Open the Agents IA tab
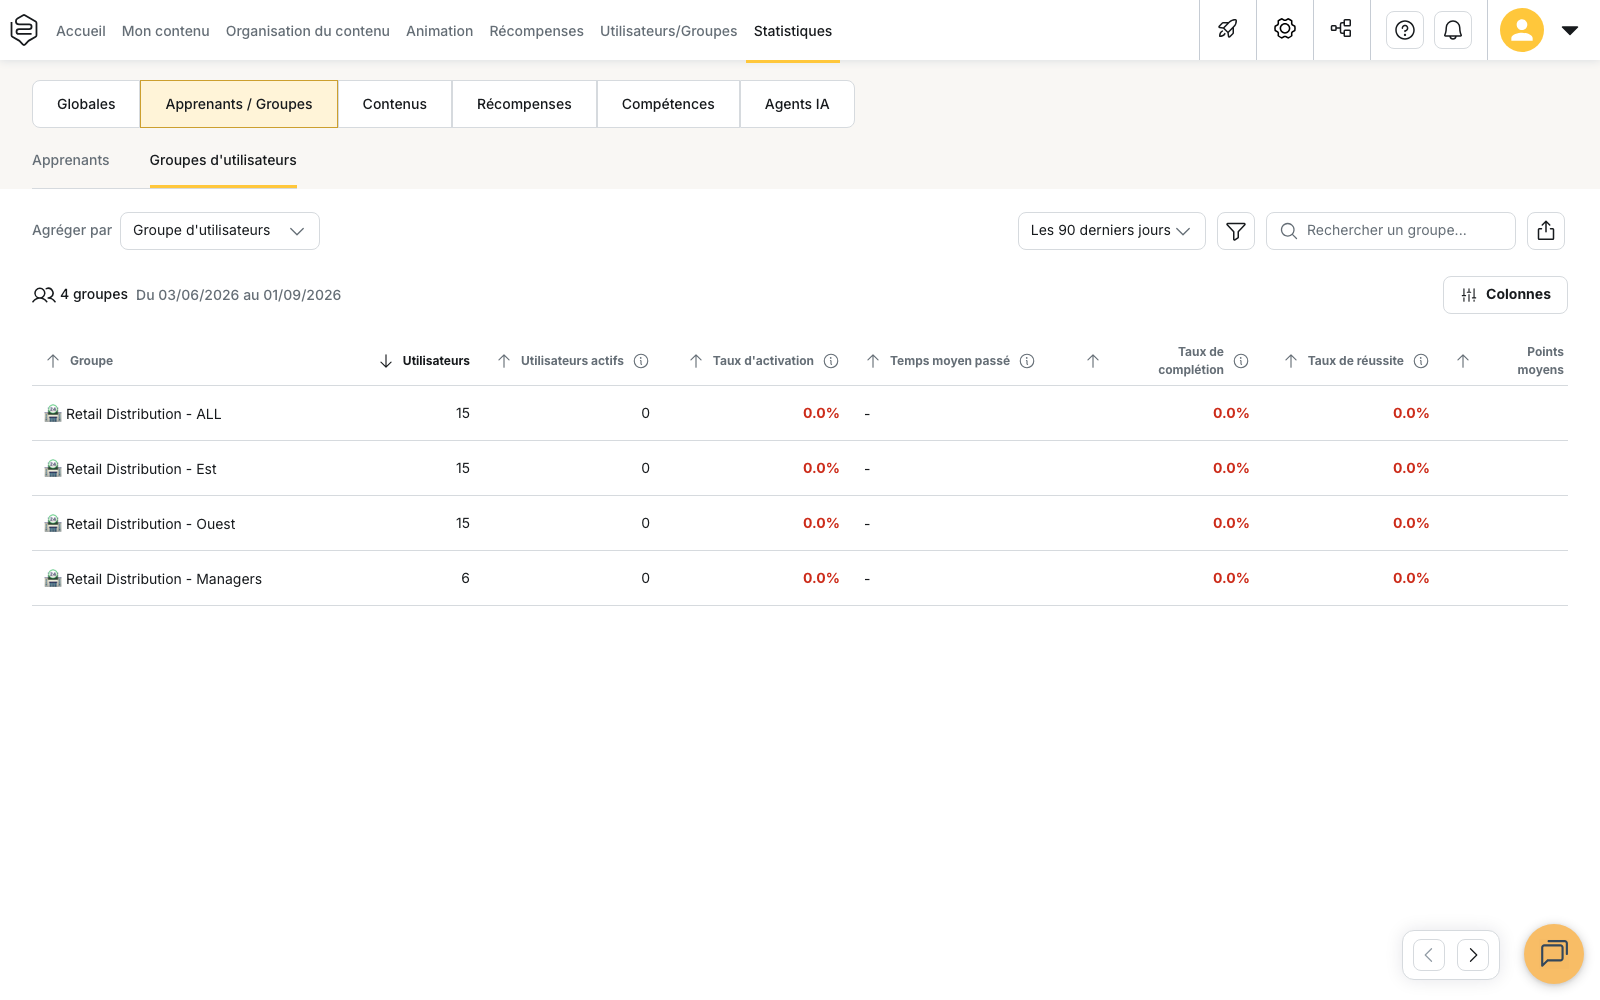Viewport: 1600px width, 1000px height. coord(797,104)
